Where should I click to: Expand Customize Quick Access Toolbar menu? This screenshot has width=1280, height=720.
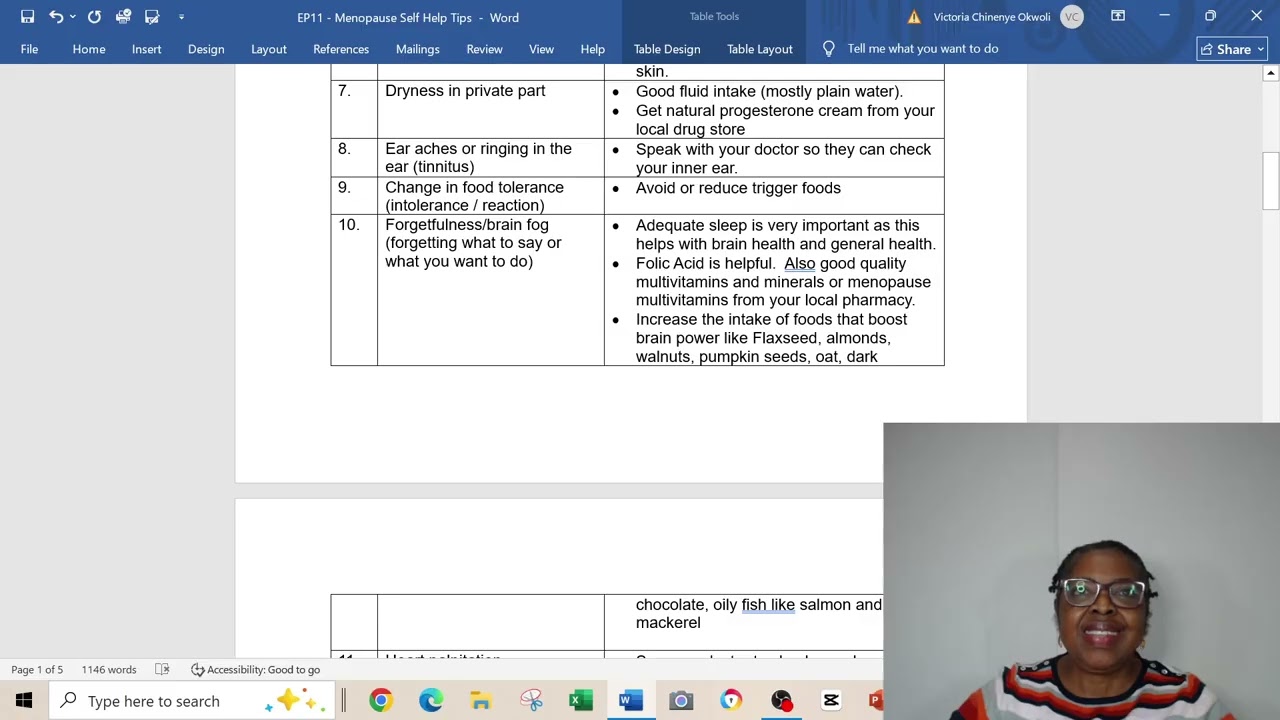click(x=181, y=17)
